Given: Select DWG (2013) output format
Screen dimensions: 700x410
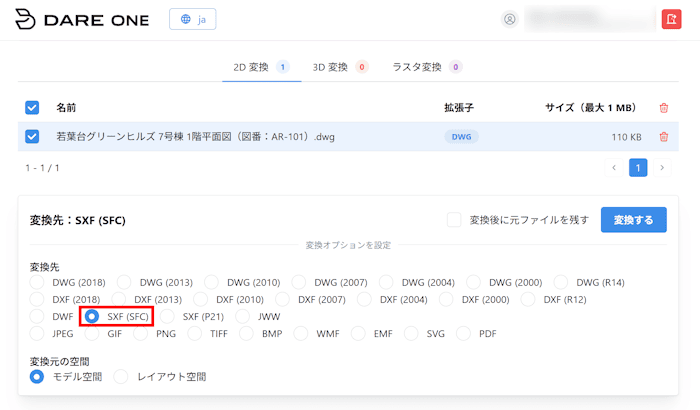Looking at the screenshot, I should tap(124, 282).
